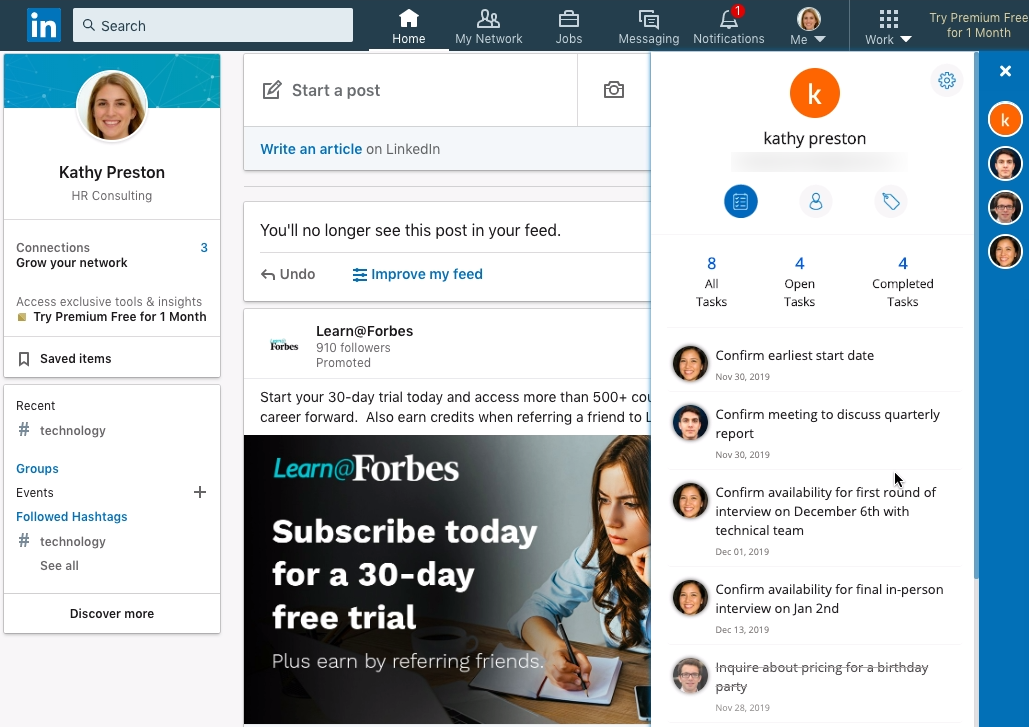Go to My Network

pos(488,27)
